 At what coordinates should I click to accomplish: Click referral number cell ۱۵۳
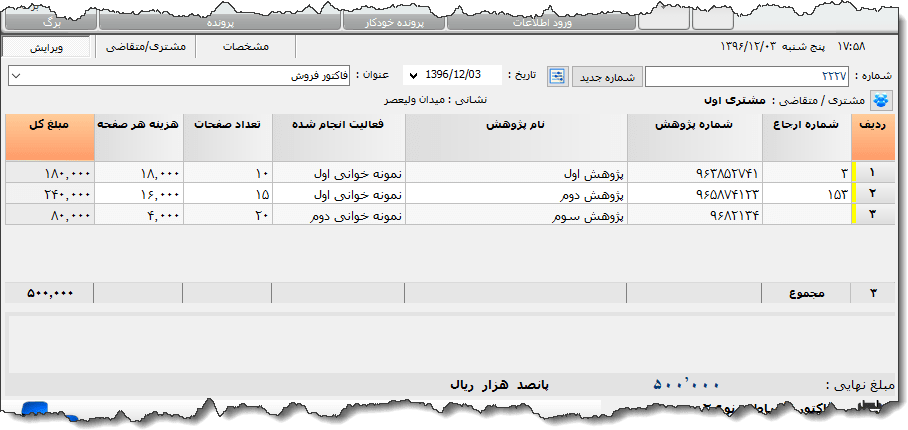pos(806,193)
